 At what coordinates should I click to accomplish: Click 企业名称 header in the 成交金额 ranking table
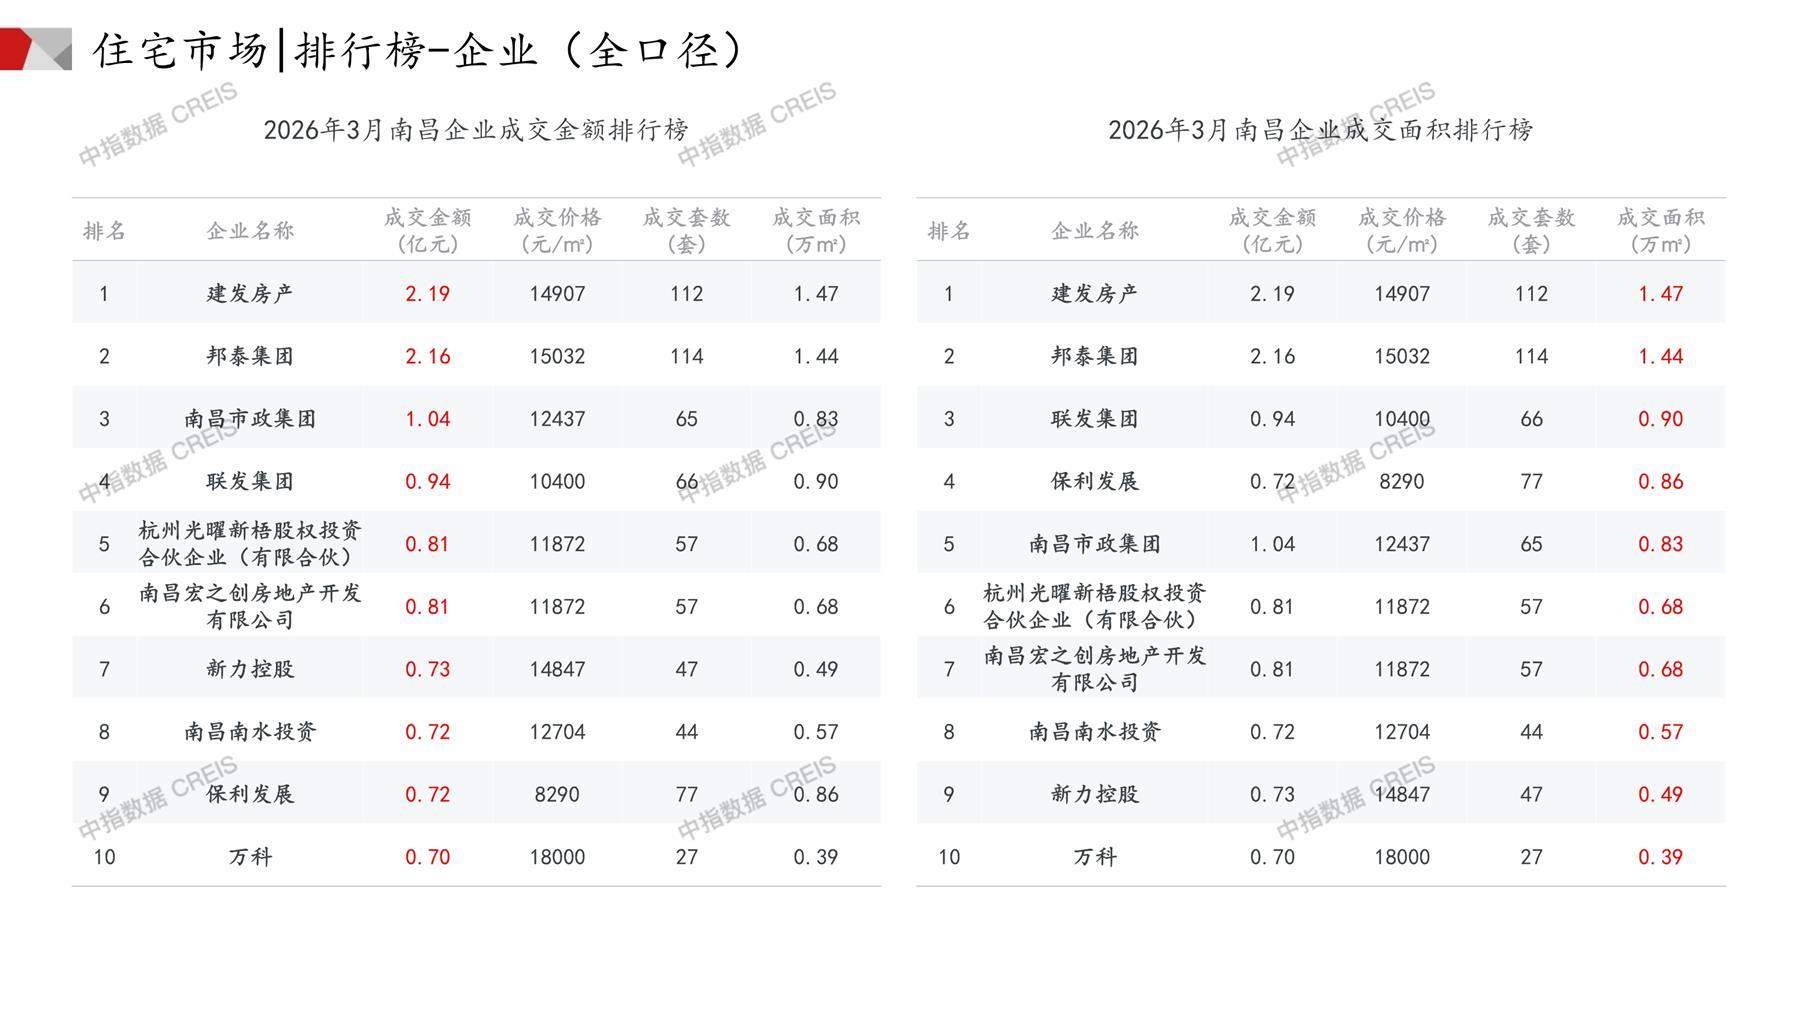coord(250,231)
